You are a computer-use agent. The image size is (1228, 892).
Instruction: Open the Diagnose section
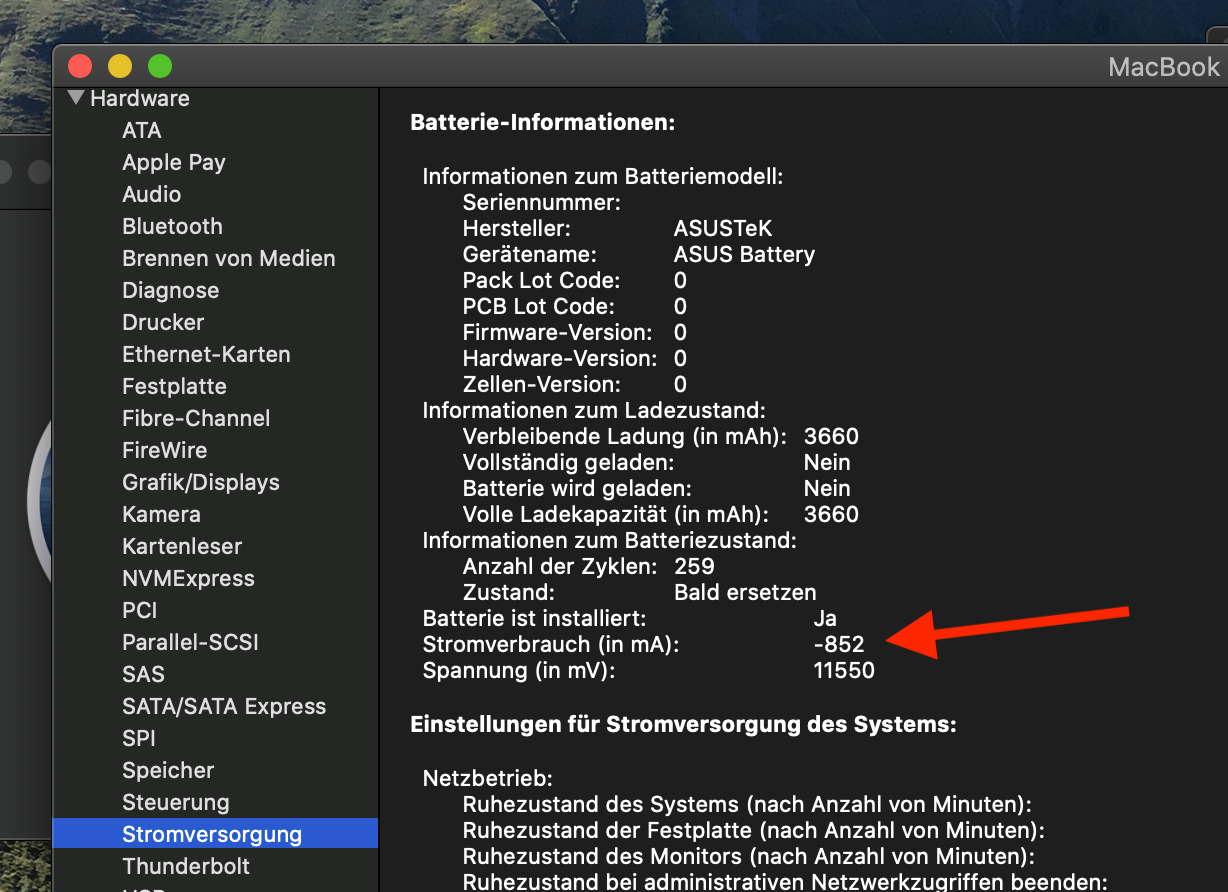click(x=170, y=290)
